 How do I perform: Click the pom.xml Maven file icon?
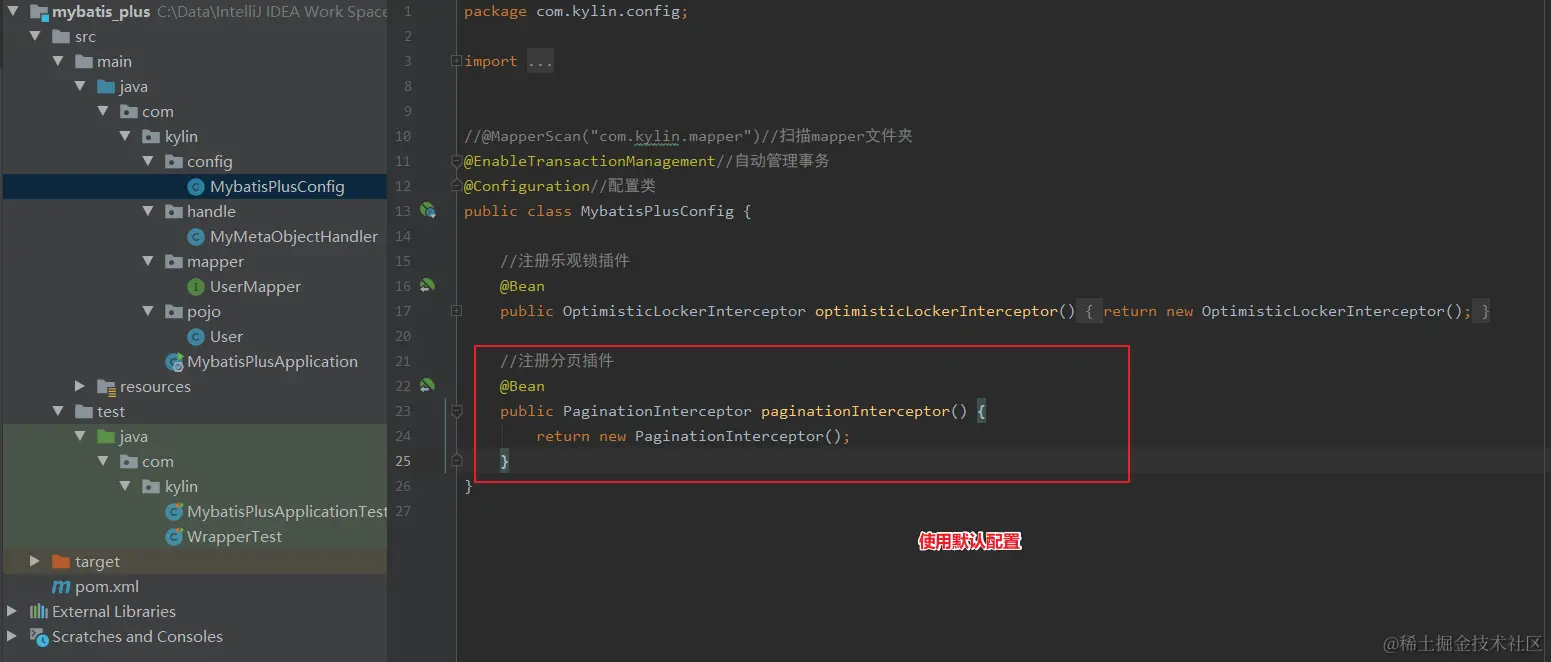pyautogui.click(x=61, y=587)
